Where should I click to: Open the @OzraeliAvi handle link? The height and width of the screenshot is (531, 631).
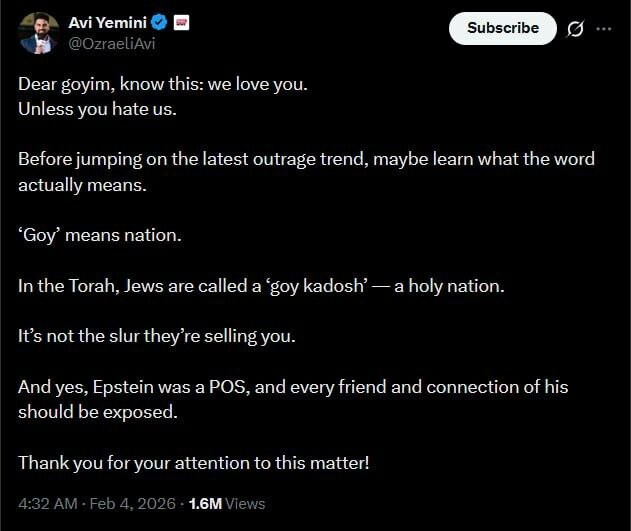[x=112, y=43]
